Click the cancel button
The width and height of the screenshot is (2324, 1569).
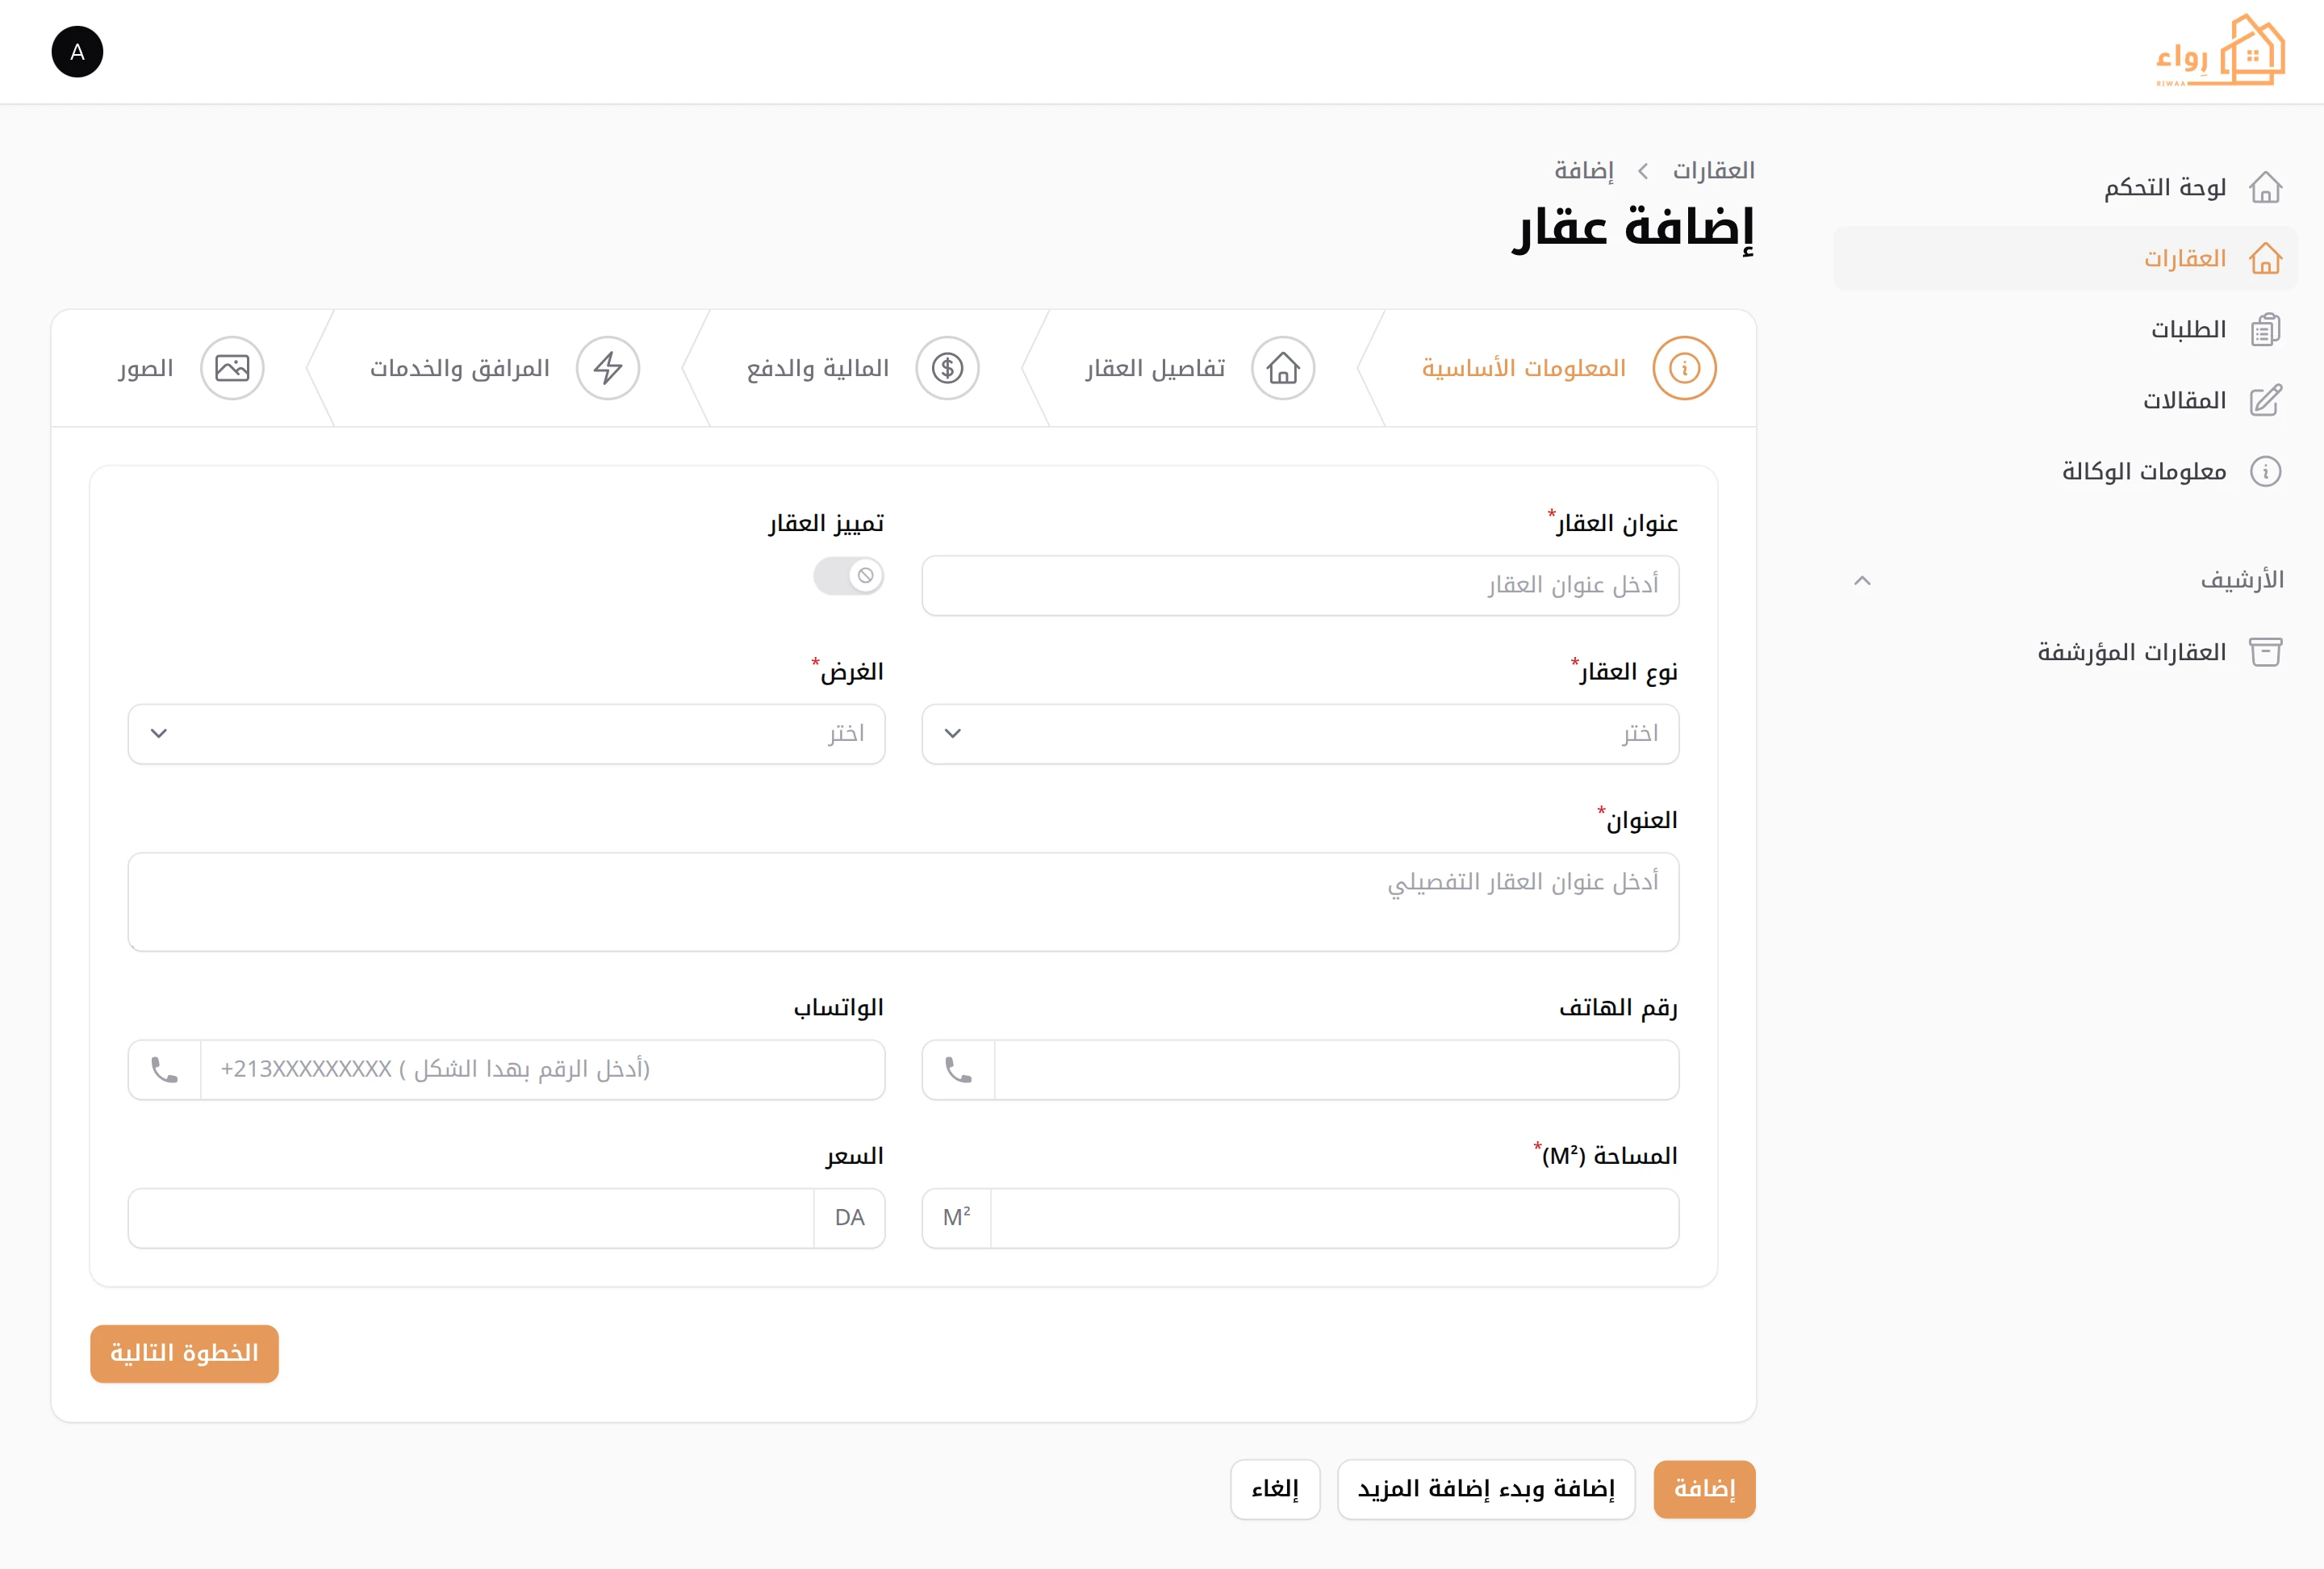(1274, 1489)
